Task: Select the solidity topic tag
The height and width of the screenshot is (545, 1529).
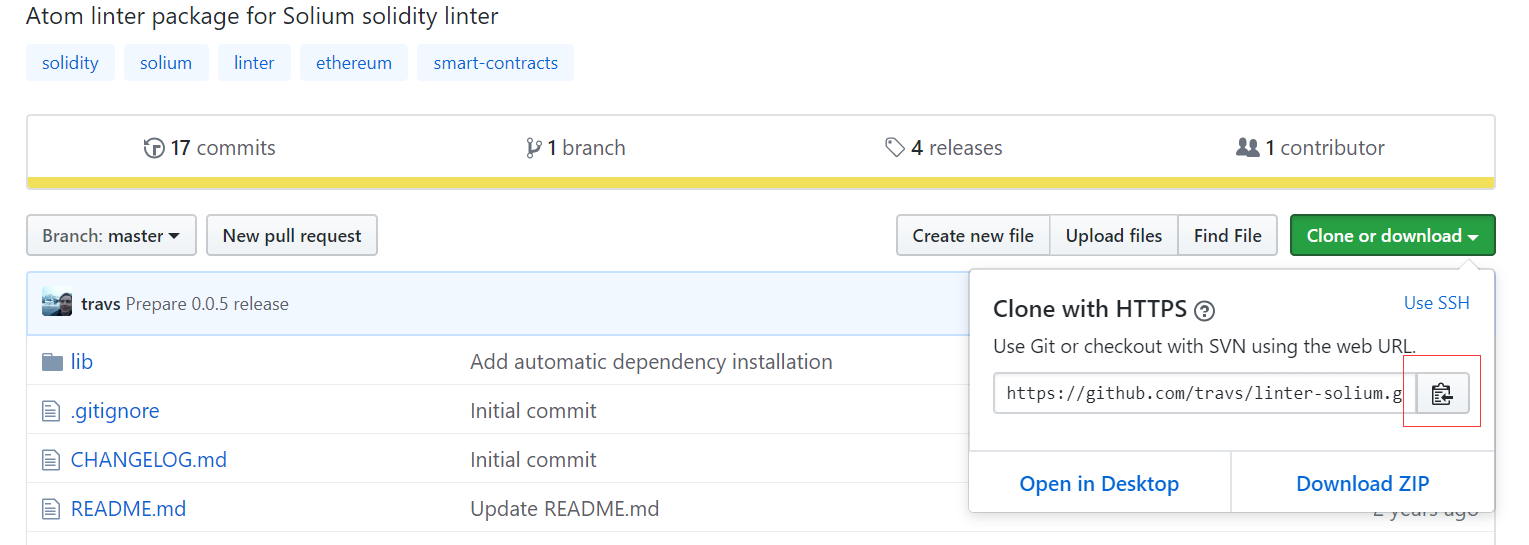Action: point(70,63)
